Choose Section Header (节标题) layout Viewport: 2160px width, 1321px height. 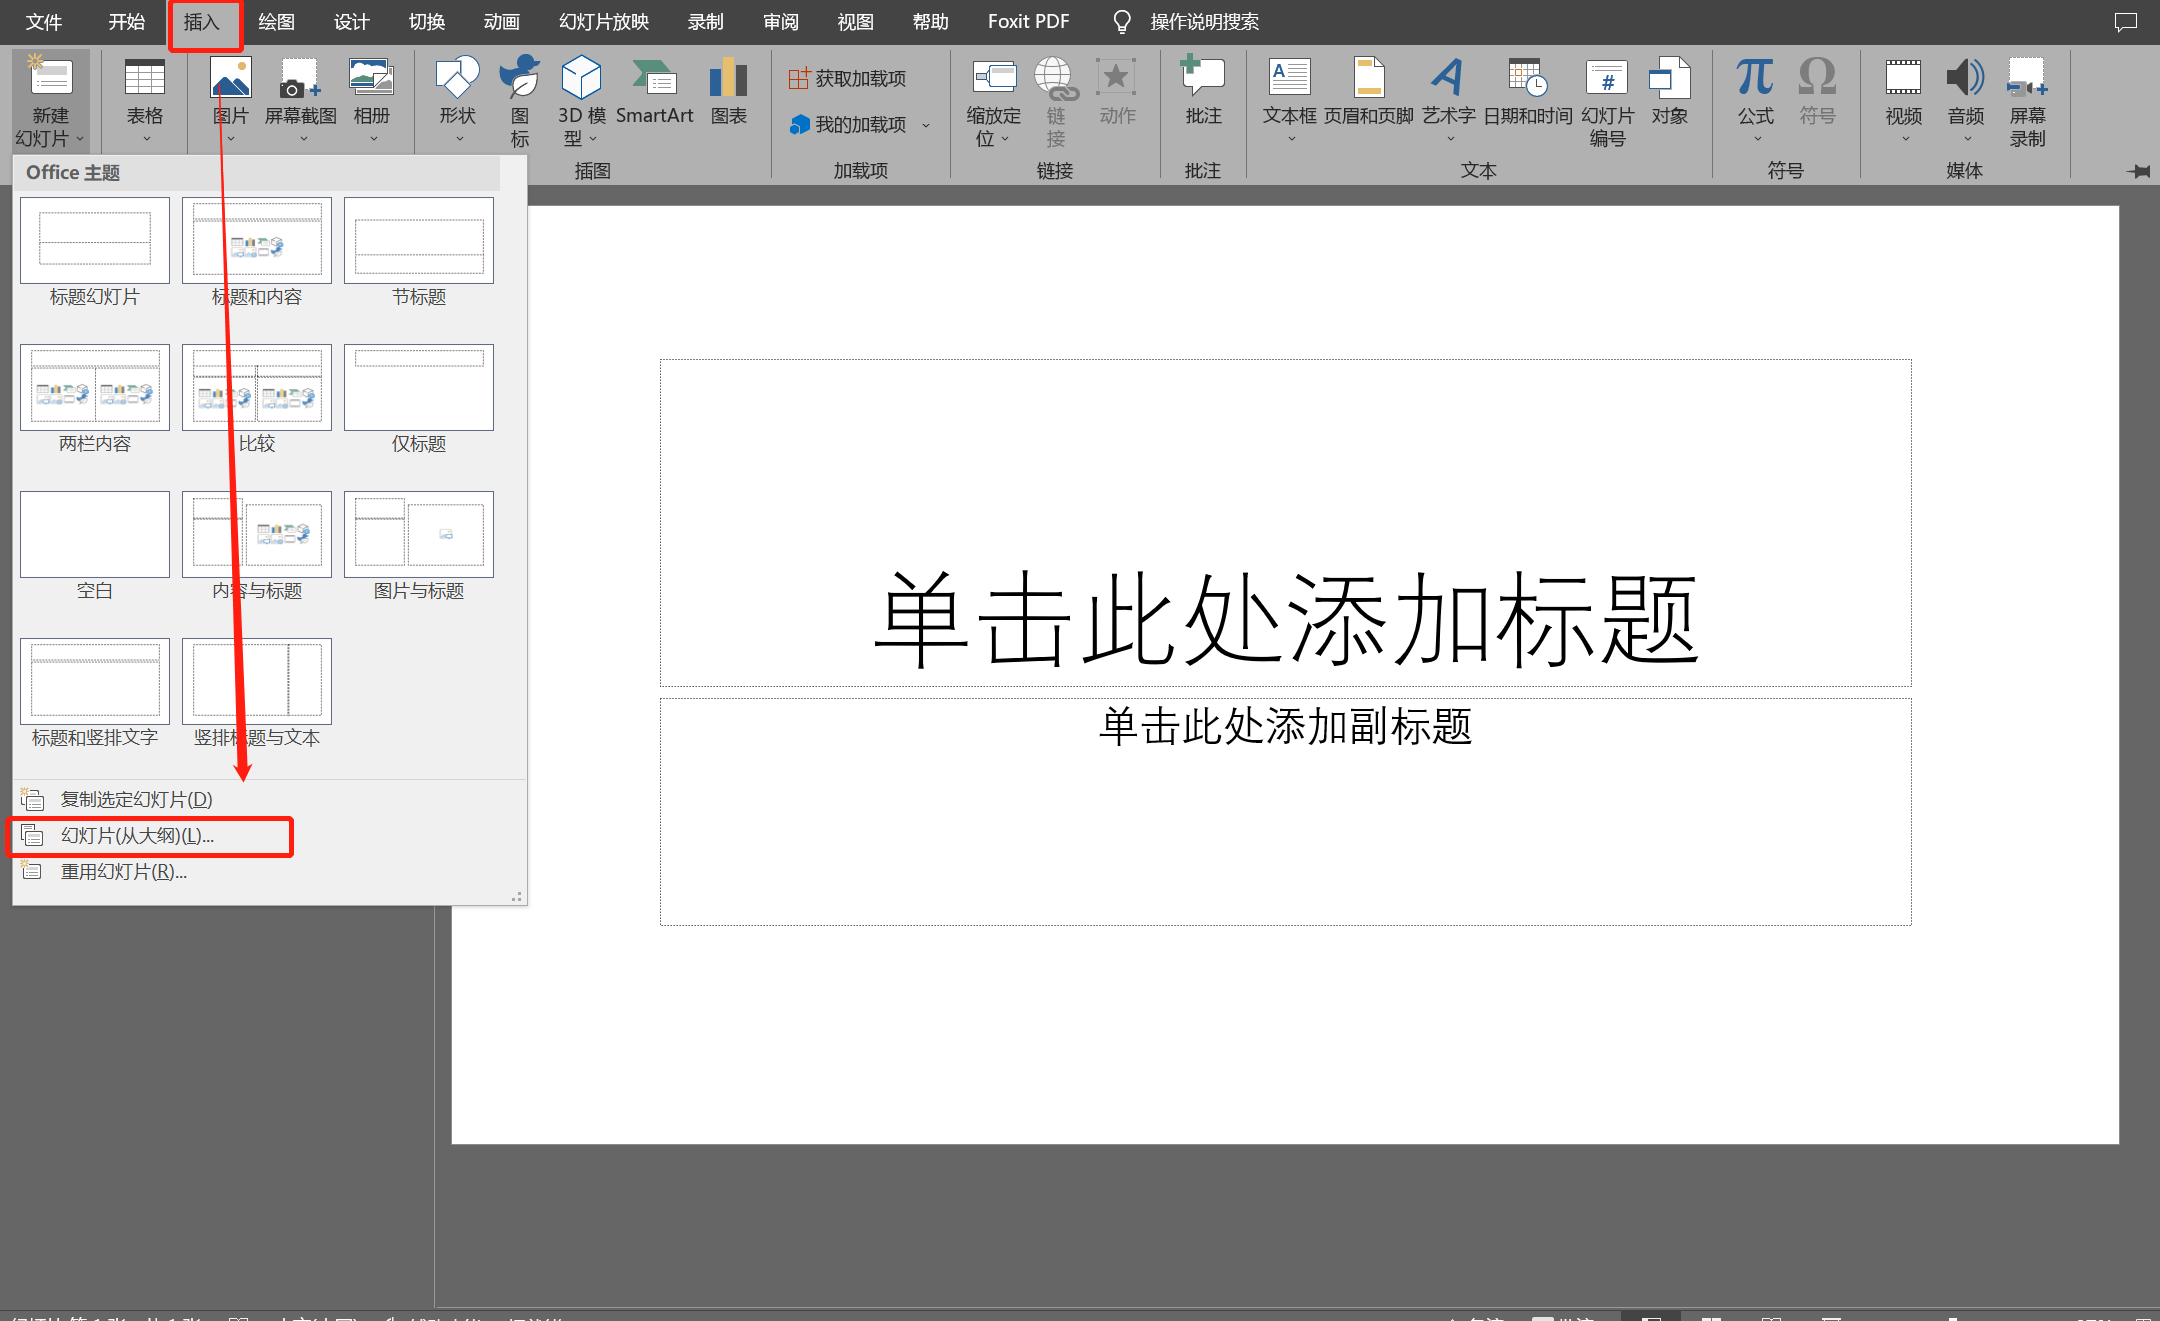[419, 252]
